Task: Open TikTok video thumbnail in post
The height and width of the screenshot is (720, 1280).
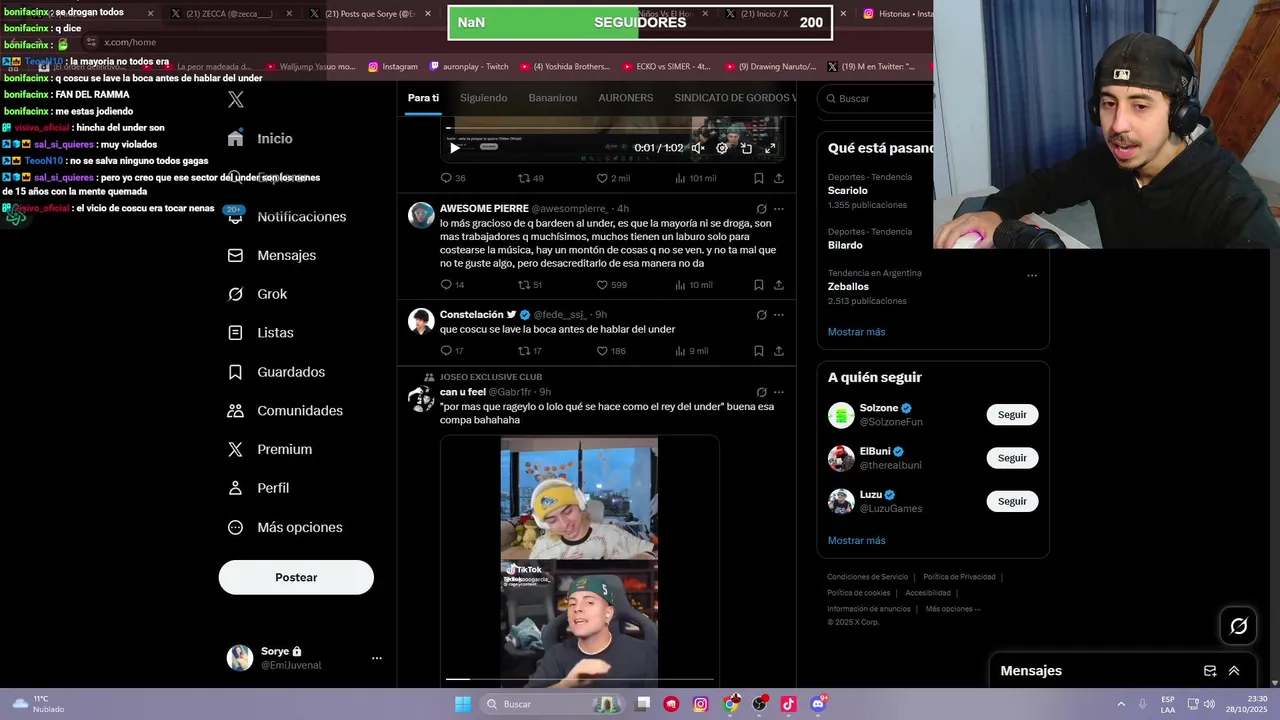Action: click(x=579, y=560)
